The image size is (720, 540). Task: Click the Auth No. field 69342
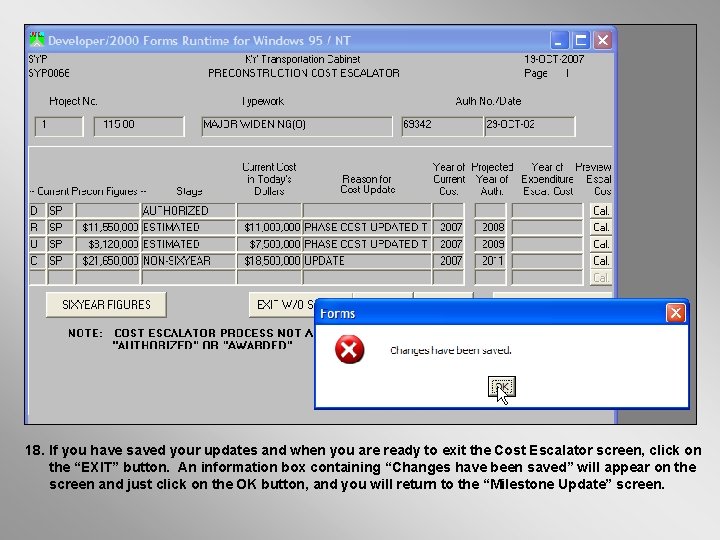tap(443, 126)
